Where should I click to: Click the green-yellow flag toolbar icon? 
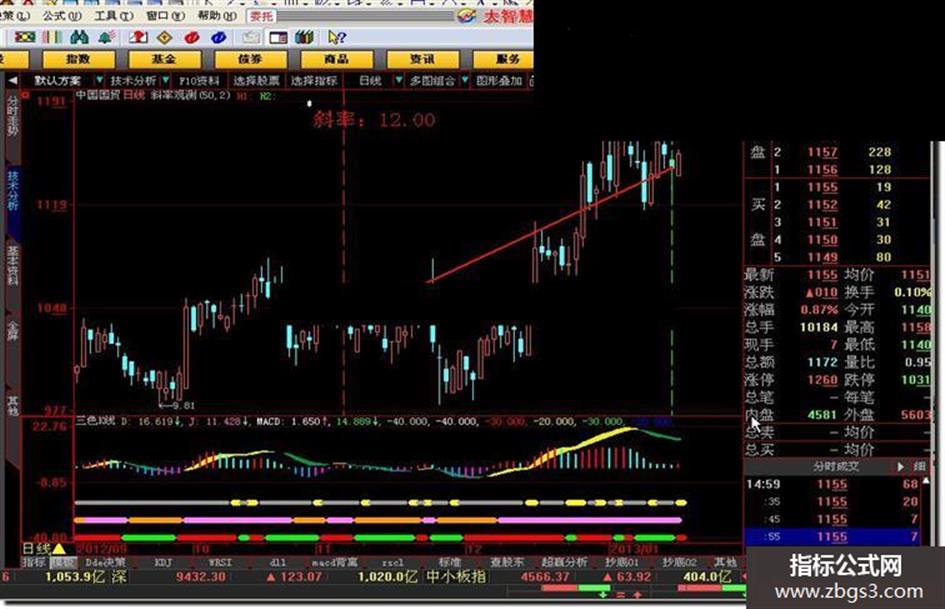(25, 37)
